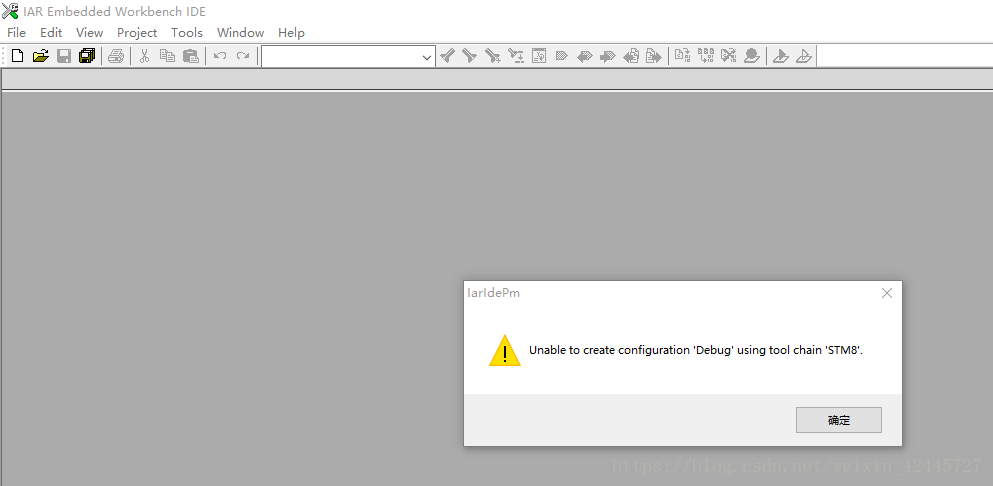Click the Save floppy disk icon
993x486 pixels.
click(64, 56)
